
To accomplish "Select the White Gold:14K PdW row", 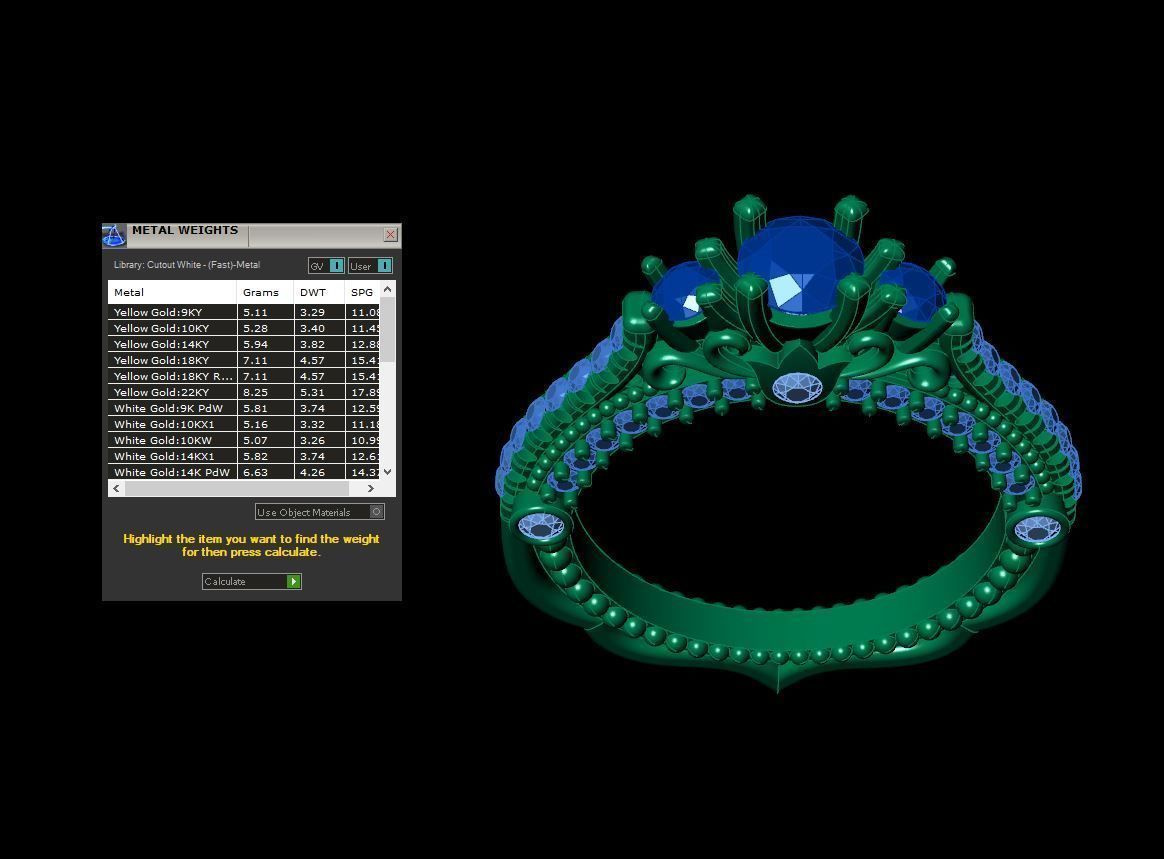I will point(244,471).
